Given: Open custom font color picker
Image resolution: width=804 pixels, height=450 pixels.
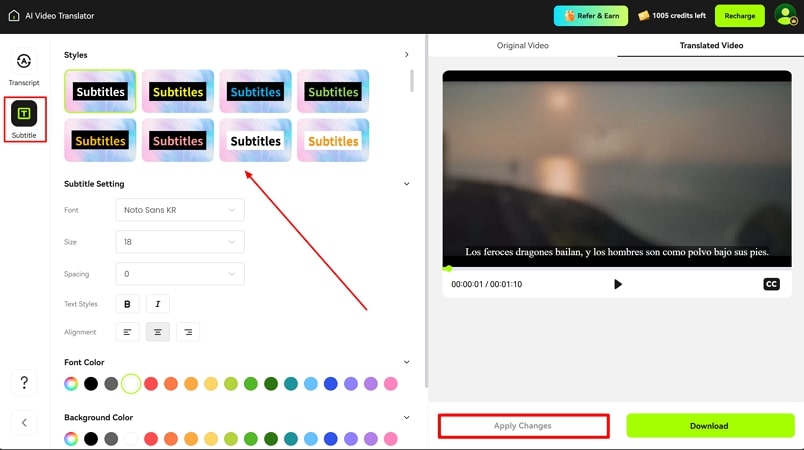Looking at the screenshot, I should click(71, 383).
